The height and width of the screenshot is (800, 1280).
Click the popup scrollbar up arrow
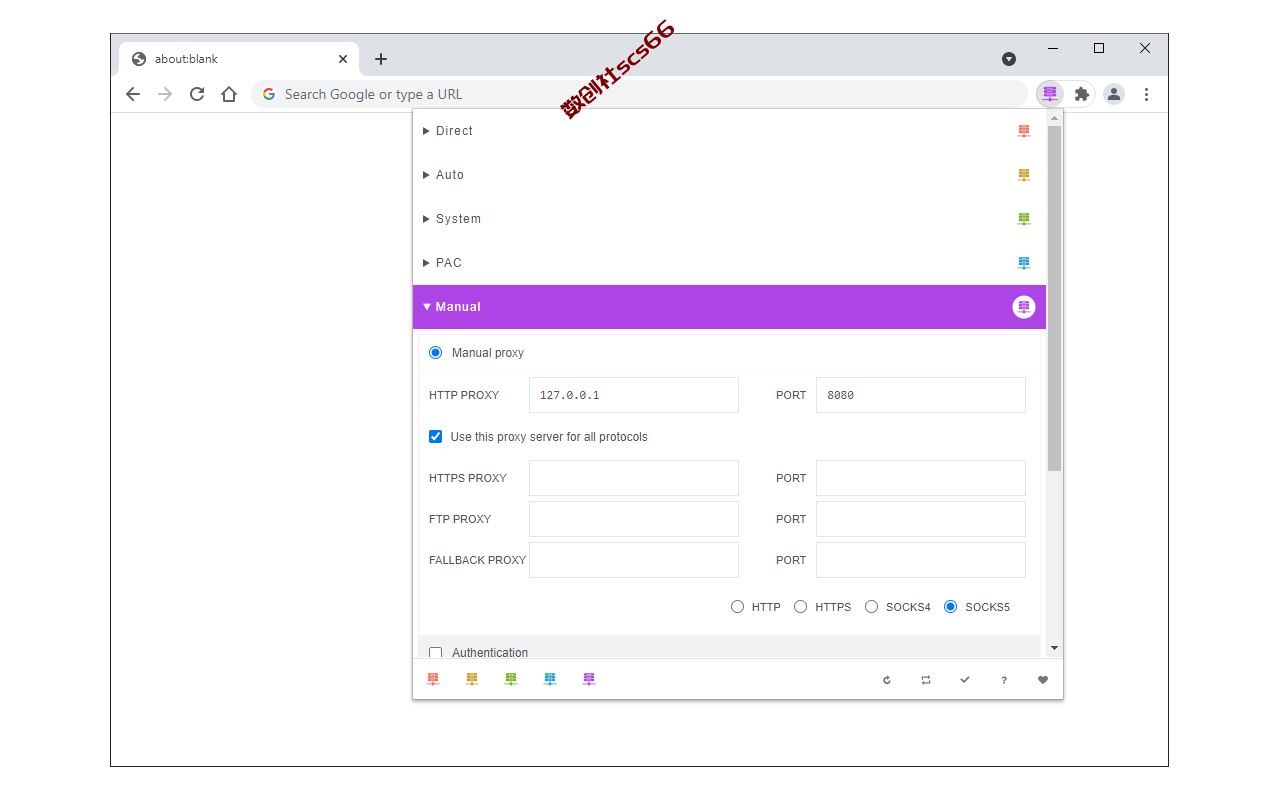(x=1054, y=117)
